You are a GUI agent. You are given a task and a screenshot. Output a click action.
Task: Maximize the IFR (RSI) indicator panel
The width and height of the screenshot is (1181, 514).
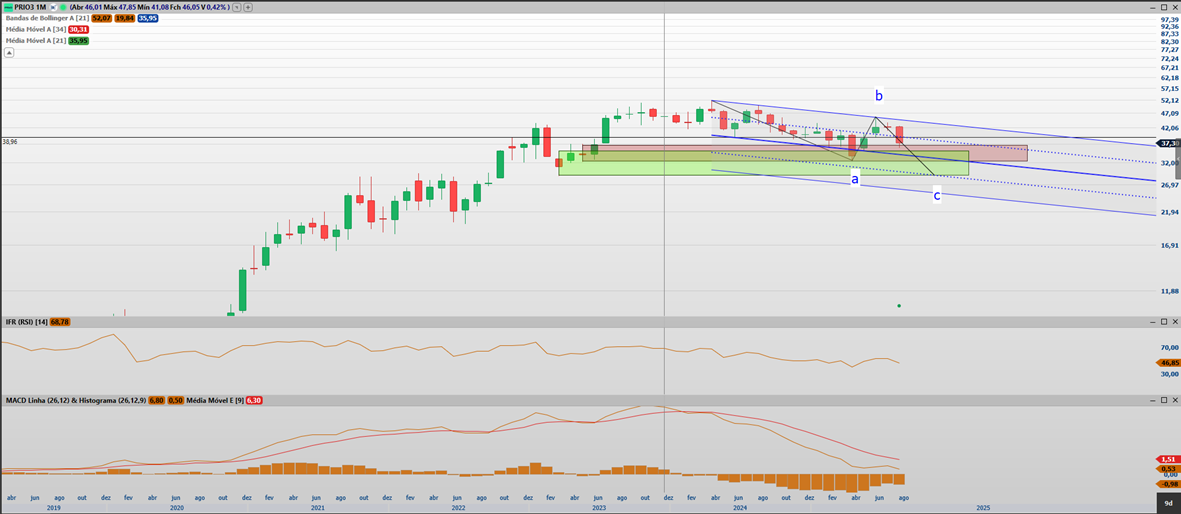point(1164,322)
